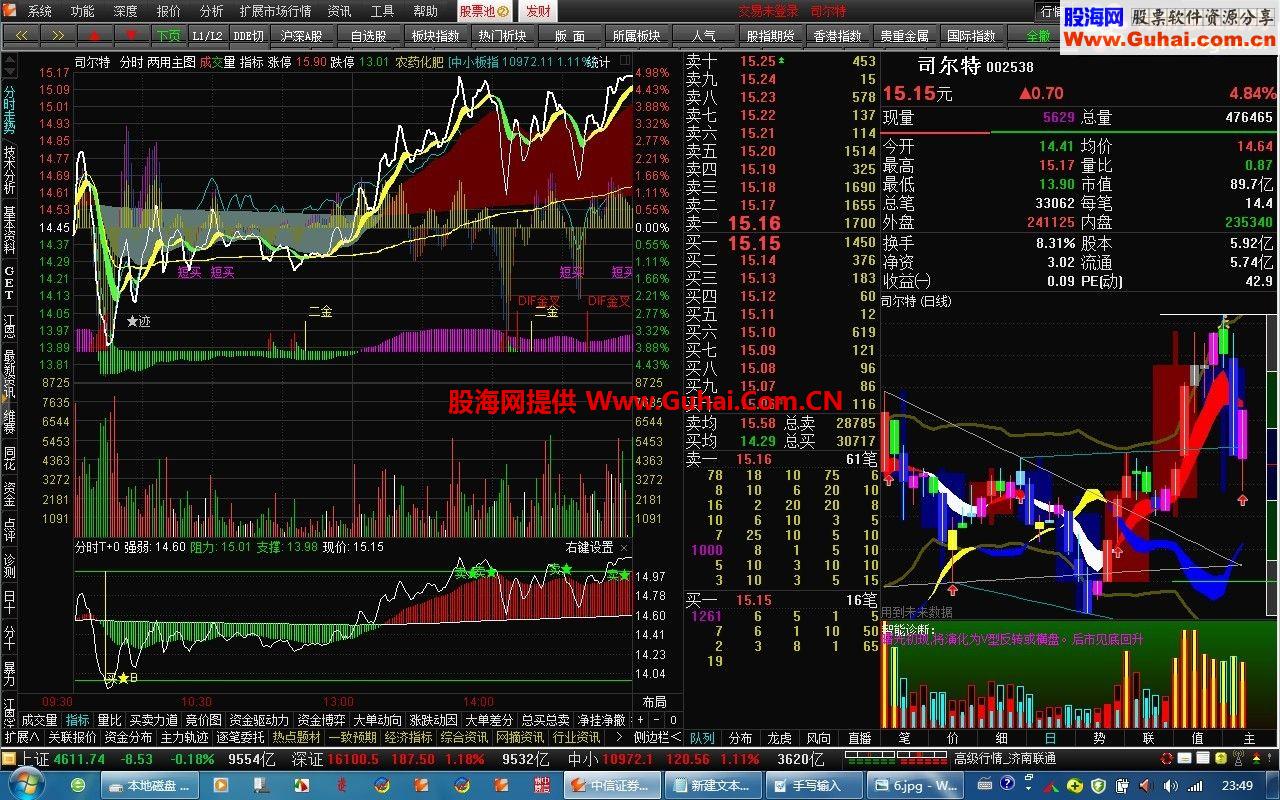This screenshot has width=1280, height=800.
Task: Open the 报价 menu
Action: 169,11
